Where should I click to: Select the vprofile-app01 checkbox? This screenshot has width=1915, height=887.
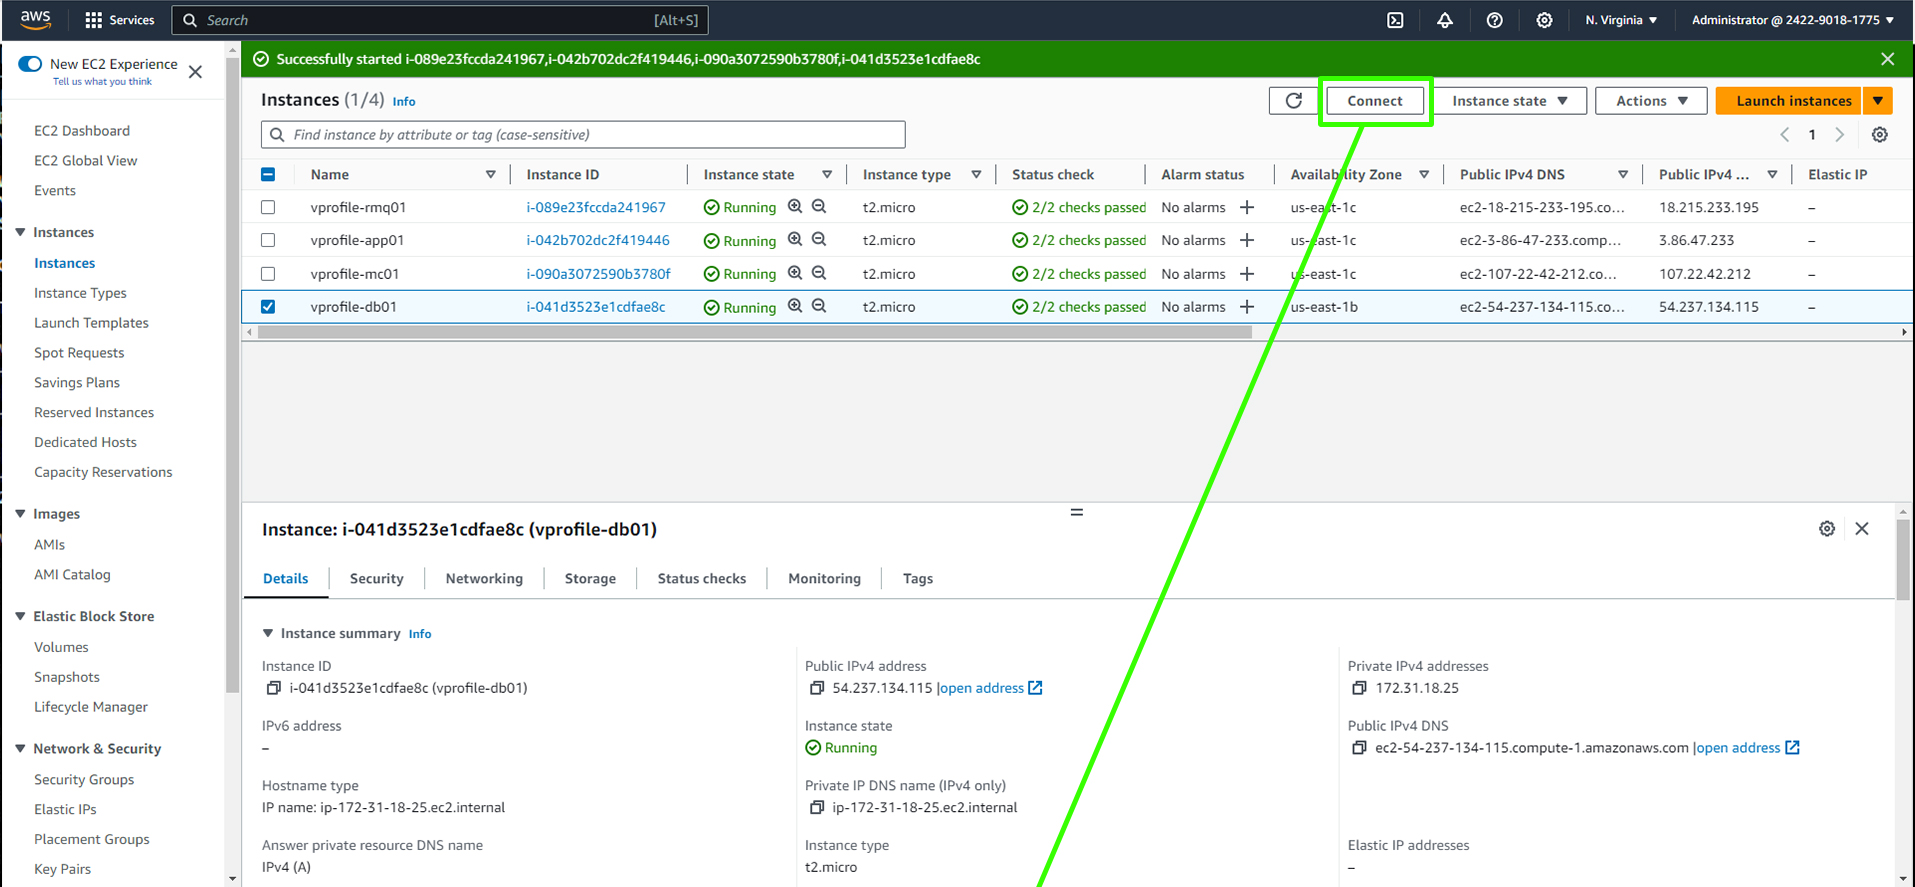(x=268, y=240)
